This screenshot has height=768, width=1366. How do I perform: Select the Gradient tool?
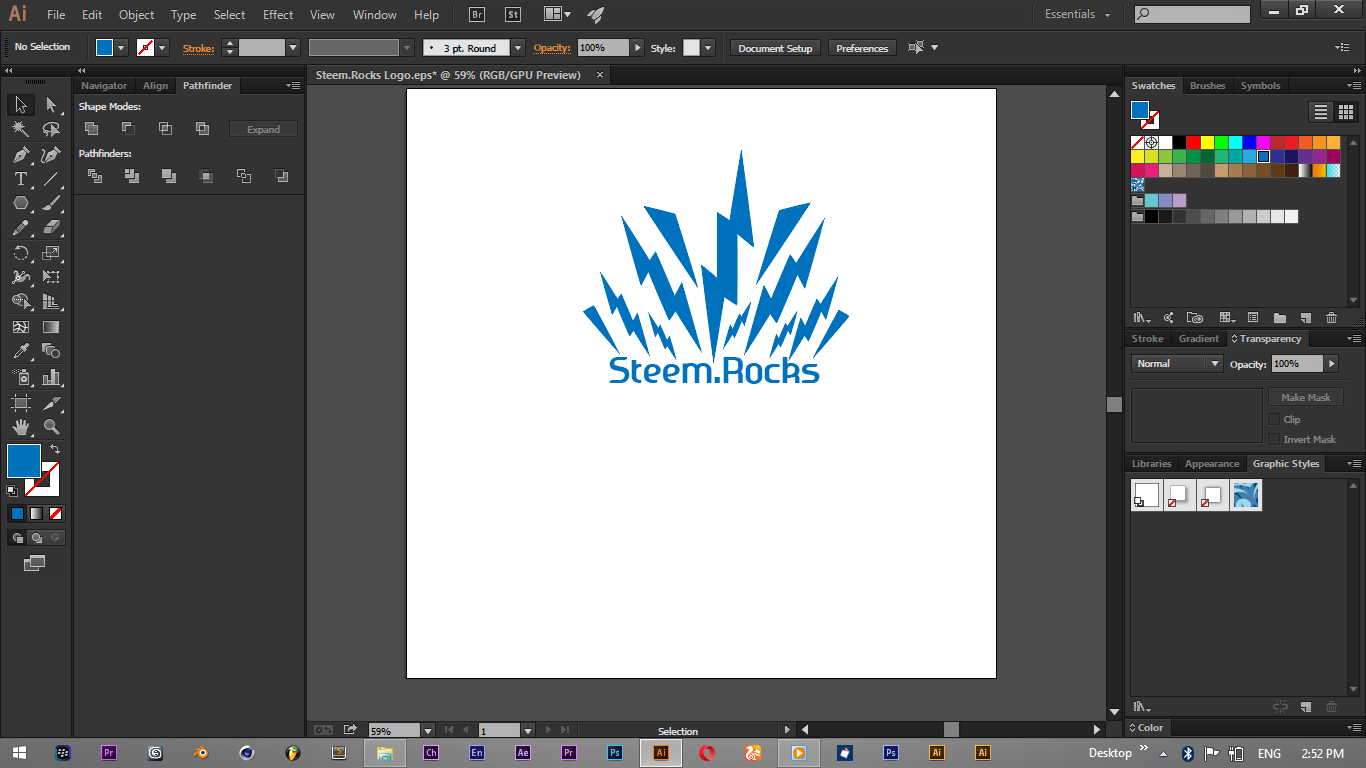click(52, 327)
